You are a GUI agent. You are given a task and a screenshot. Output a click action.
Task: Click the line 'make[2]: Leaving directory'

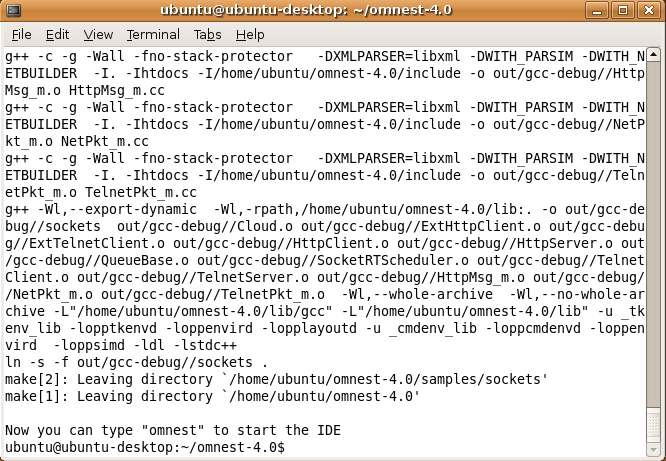tap(277, 379)
